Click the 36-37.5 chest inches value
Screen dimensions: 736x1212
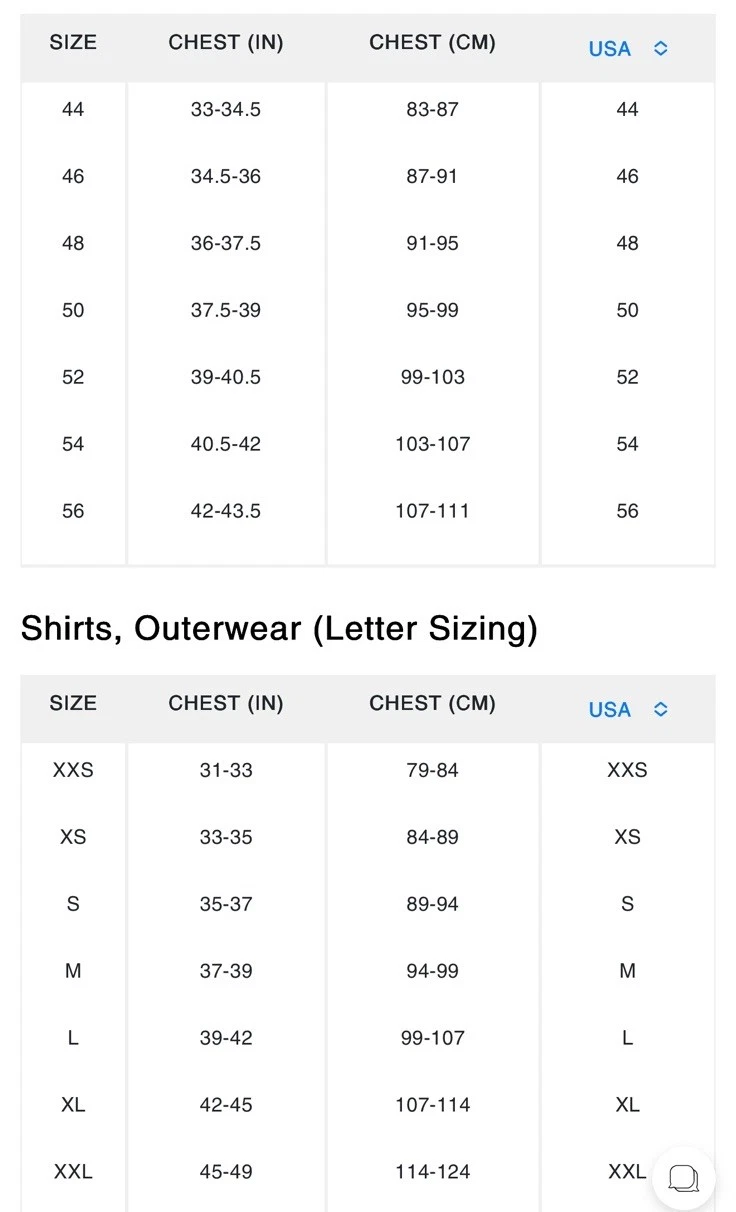click(x=226, y=243)
